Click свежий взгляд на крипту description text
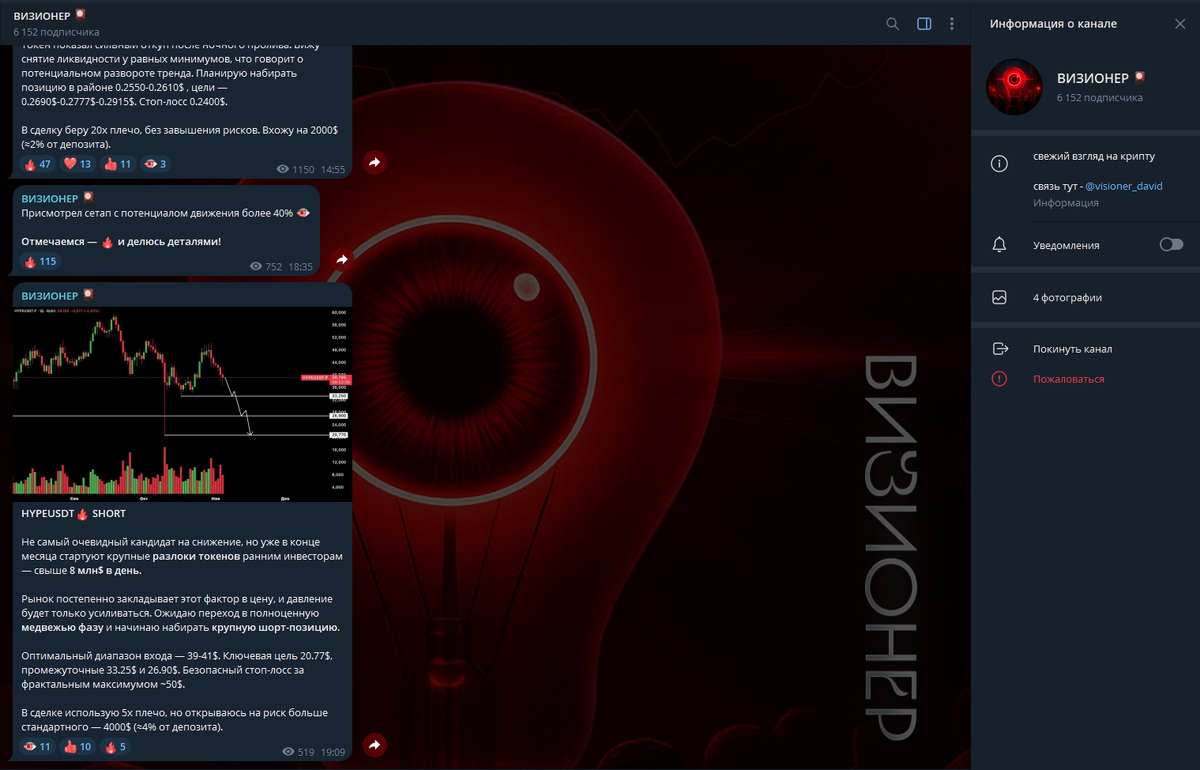1200x770 pixels. [x=1094, y=157]
